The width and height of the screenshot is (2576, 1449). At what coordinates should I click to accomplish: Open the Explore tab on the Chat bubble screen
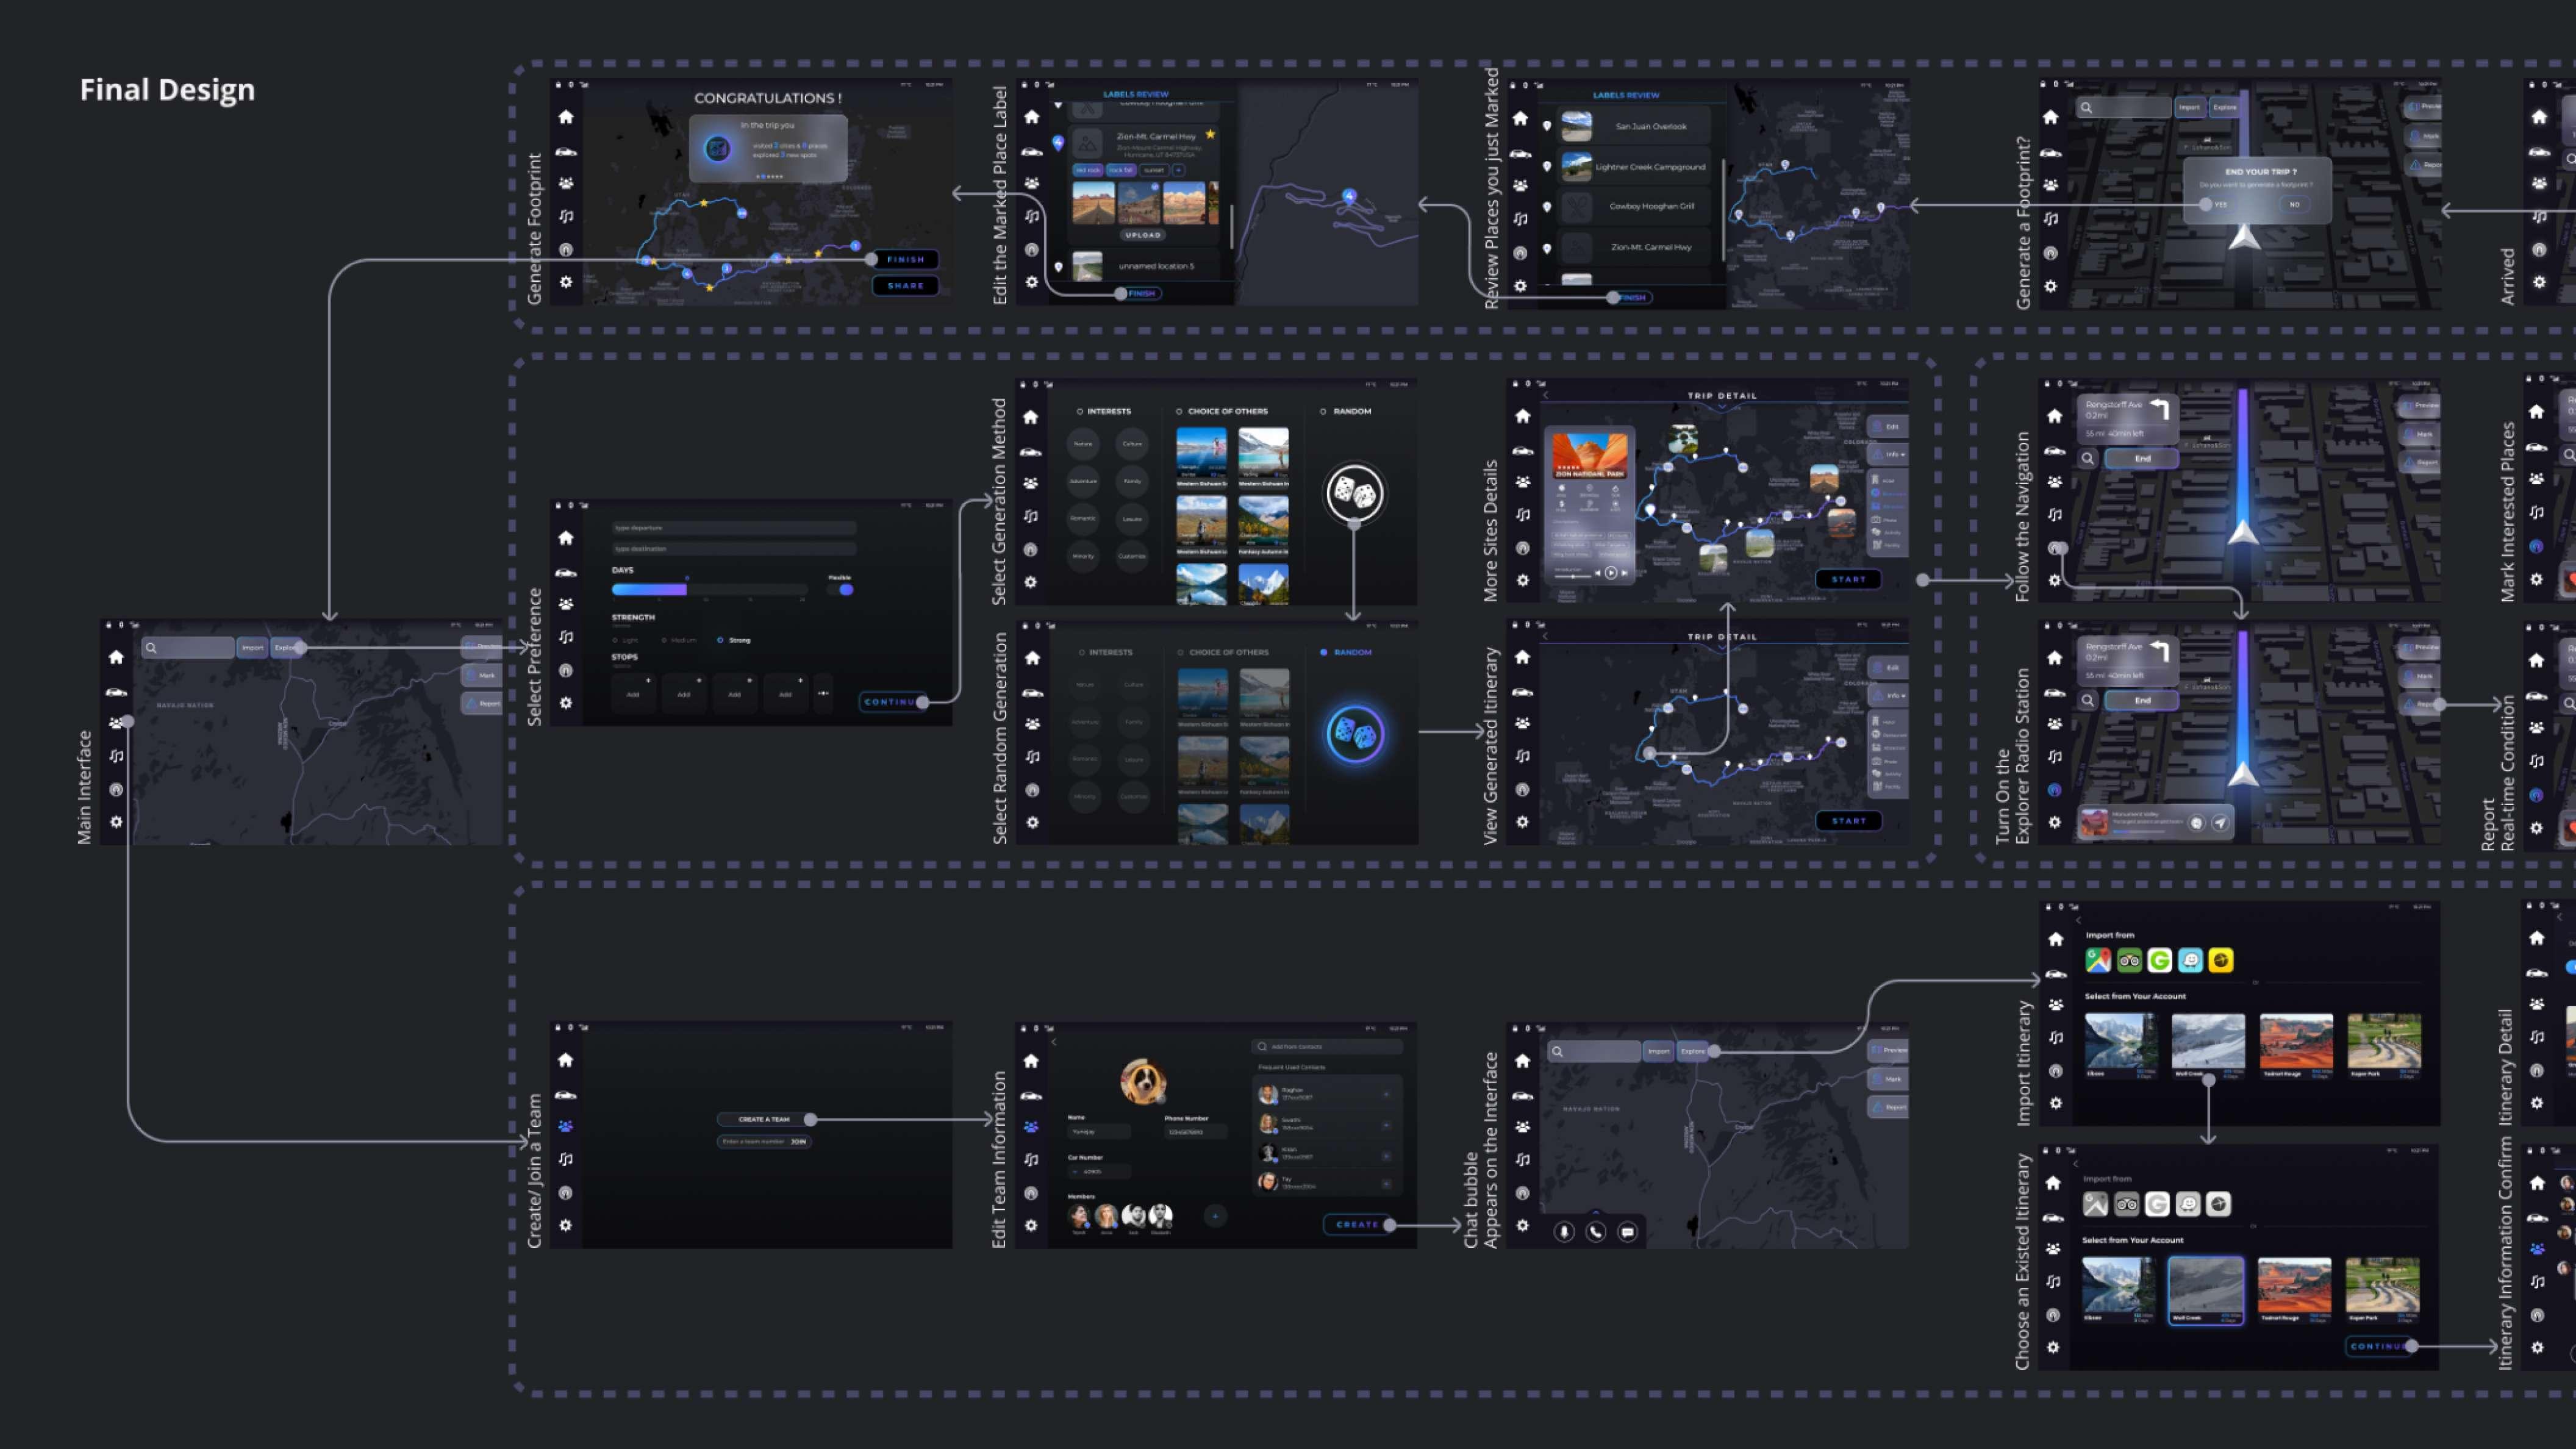[x=1691, y=1051]
